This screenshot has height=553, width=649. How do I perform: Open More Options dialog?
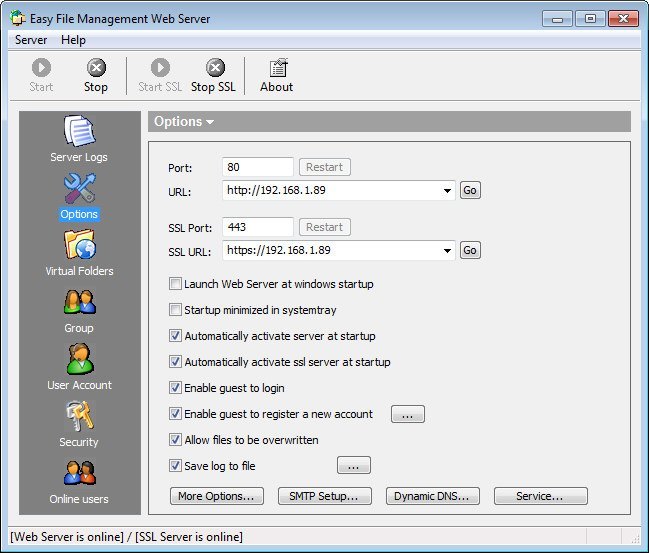pyautogui.click(x=216, y=496)
